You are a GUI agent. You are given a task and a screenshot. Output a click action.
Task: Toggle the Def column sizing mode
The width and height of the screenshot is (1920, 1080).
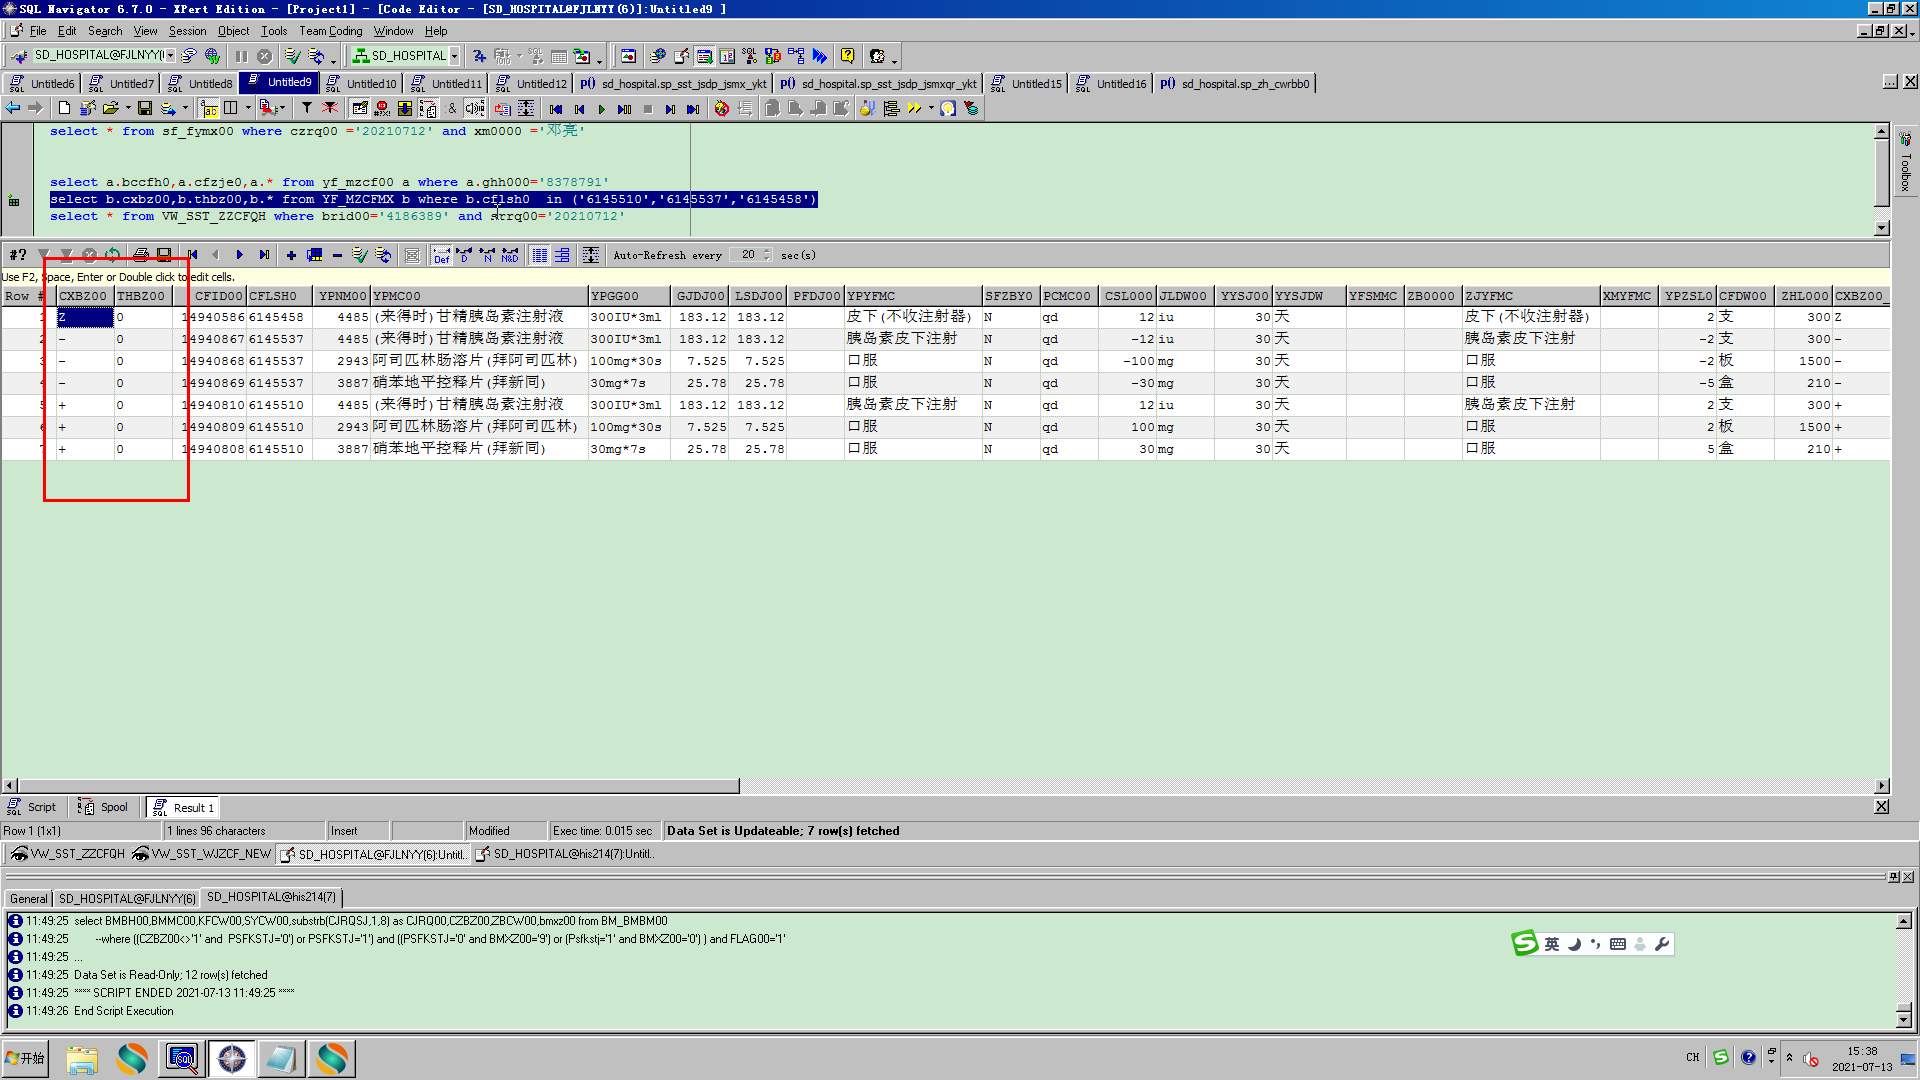[441, 255]
